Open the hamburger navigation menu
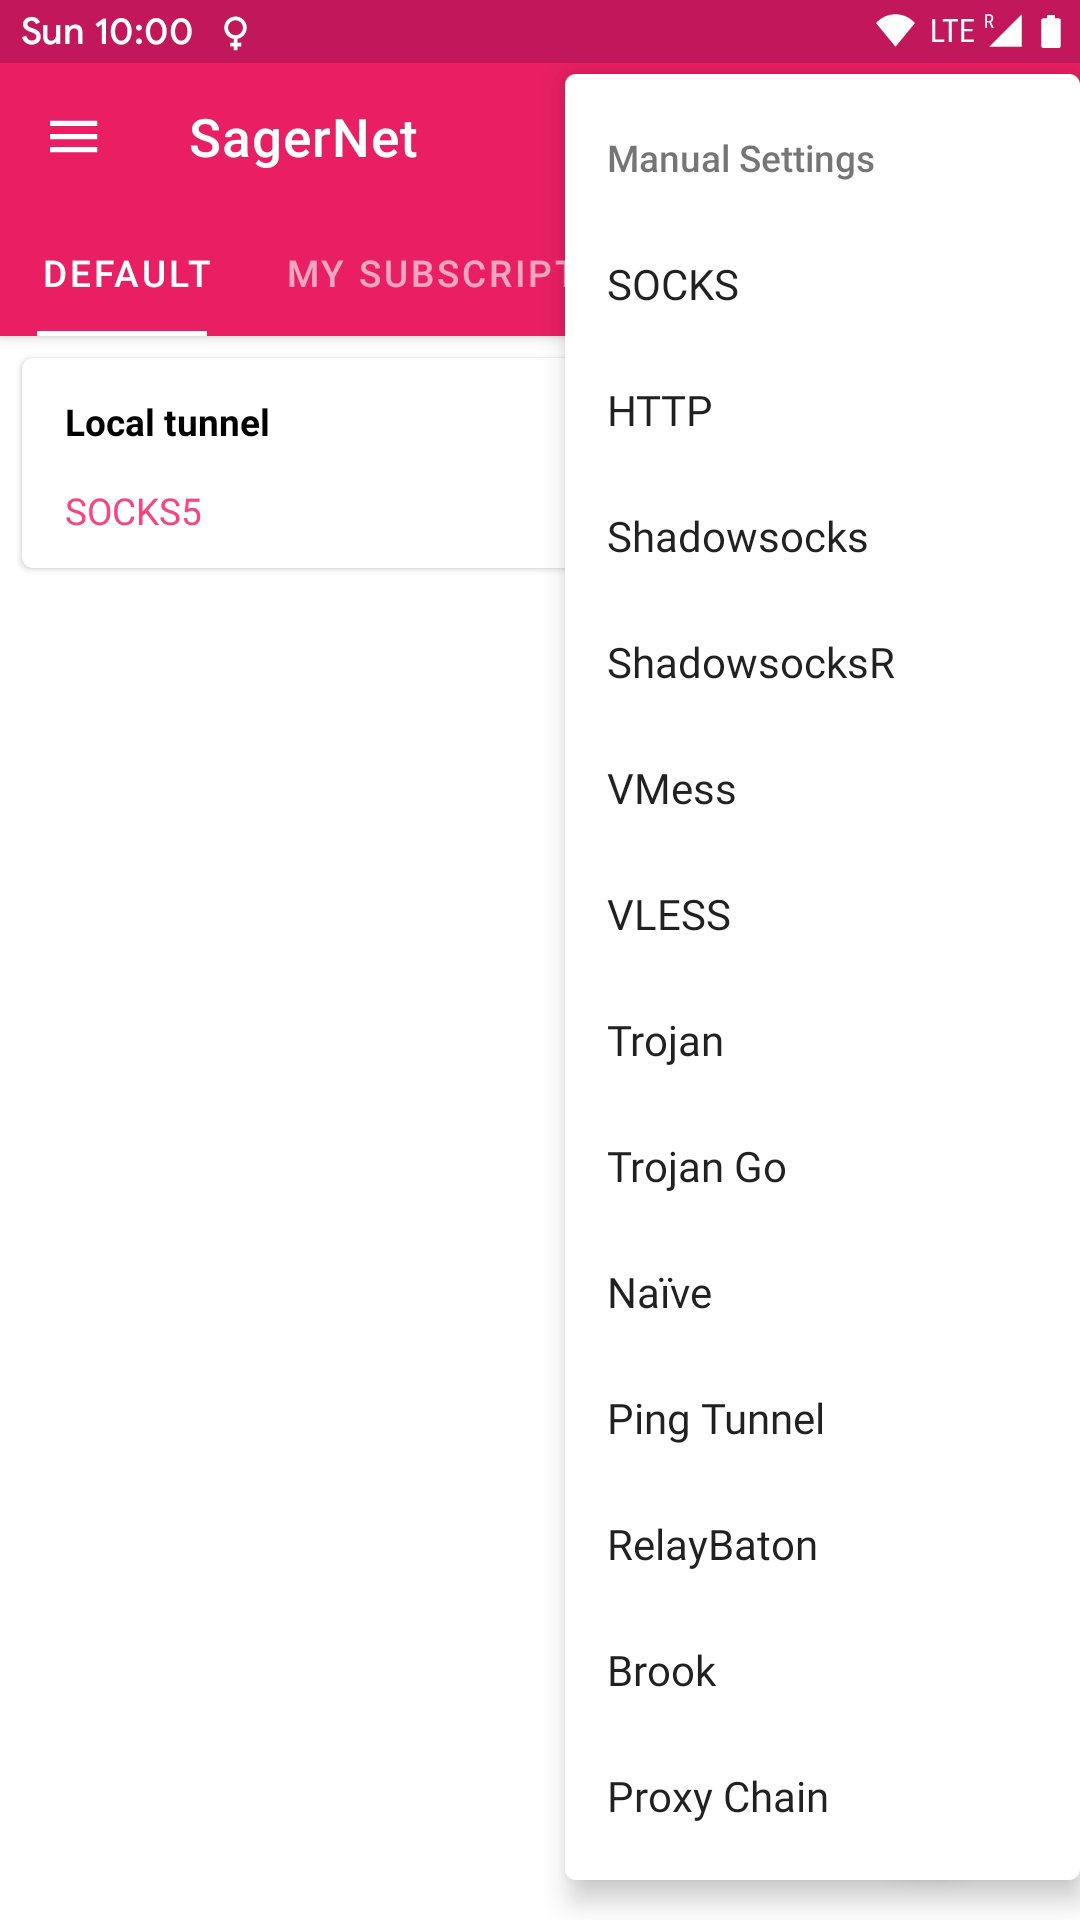Image resolution: width=1080 pixels, height=1920 pixels. pyautogui.click(x=74, y=138)
